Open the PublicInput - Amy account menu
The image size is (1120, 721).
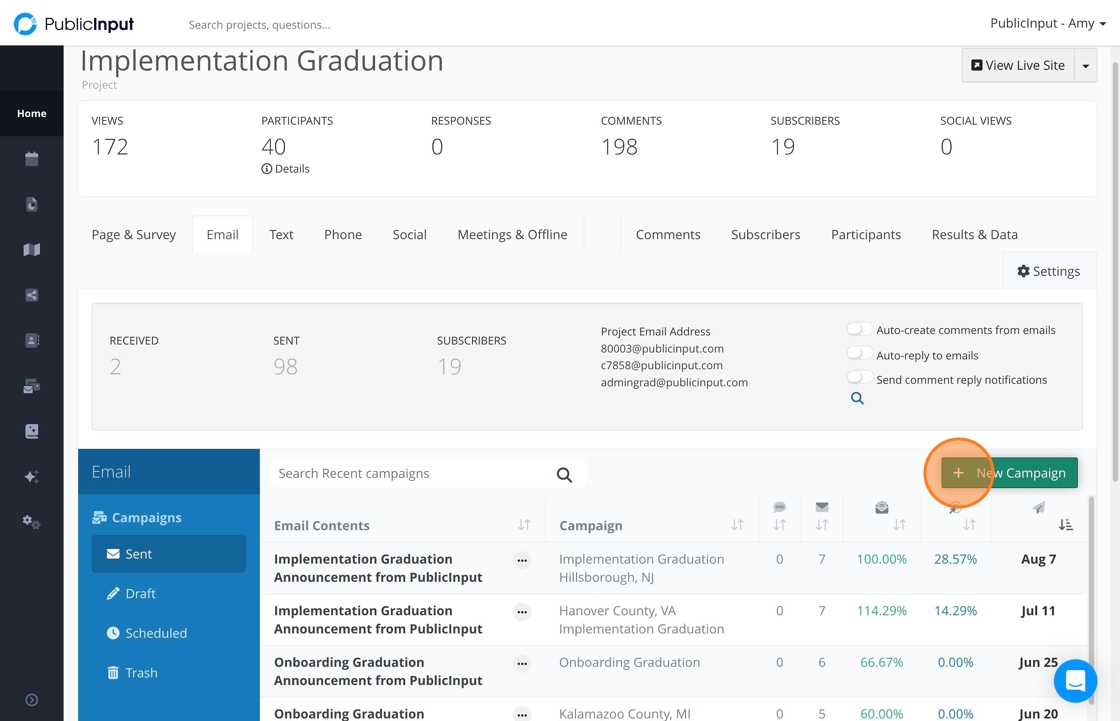coord(1047,24)
